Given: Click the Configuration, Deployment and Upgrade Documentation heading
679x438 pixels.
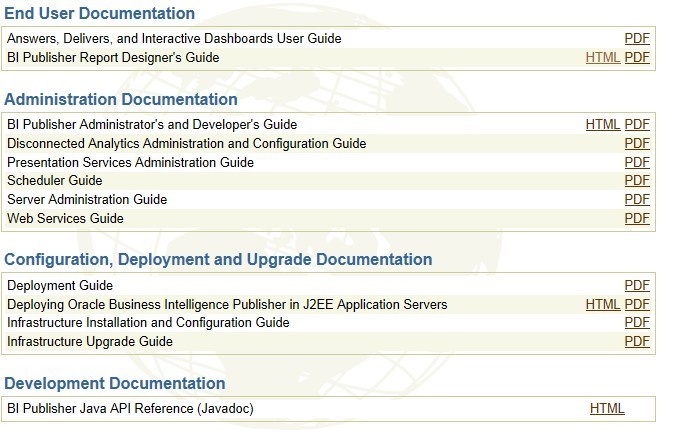Looking at the screenshot, I should click(x=218, y=260).
